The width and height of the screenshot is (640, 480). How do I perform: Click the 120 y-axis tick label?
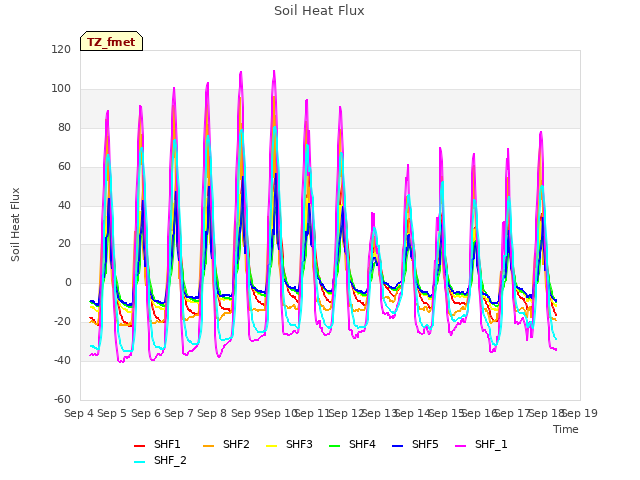pyautogui.click(x=61, y=50)
